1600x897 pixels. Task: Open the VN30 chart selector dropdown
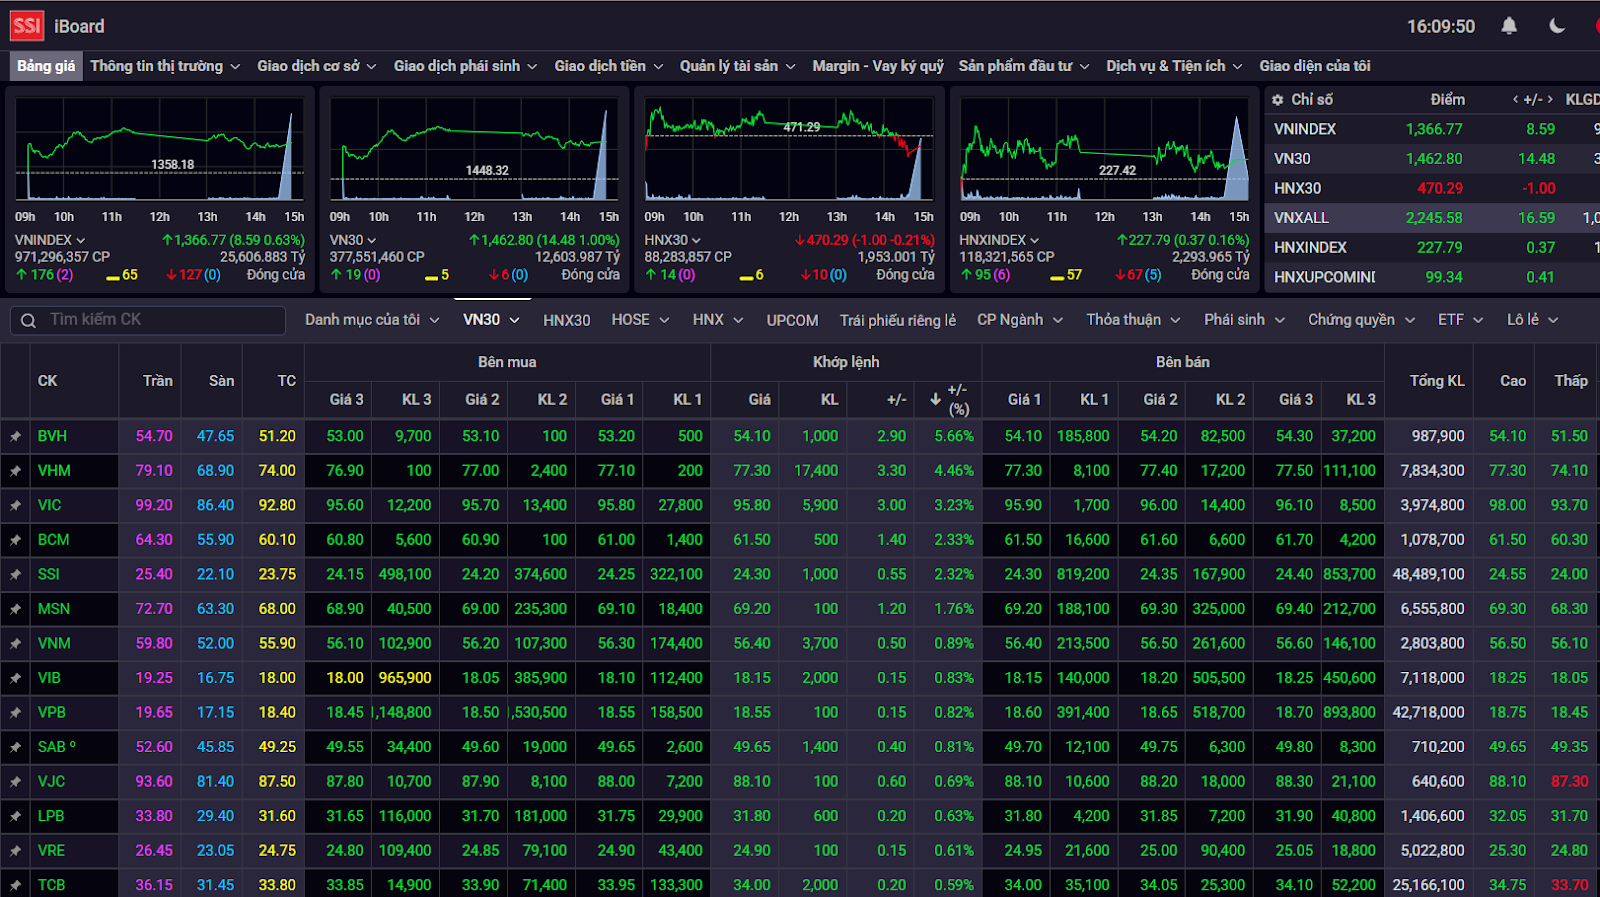pos(353,240)
